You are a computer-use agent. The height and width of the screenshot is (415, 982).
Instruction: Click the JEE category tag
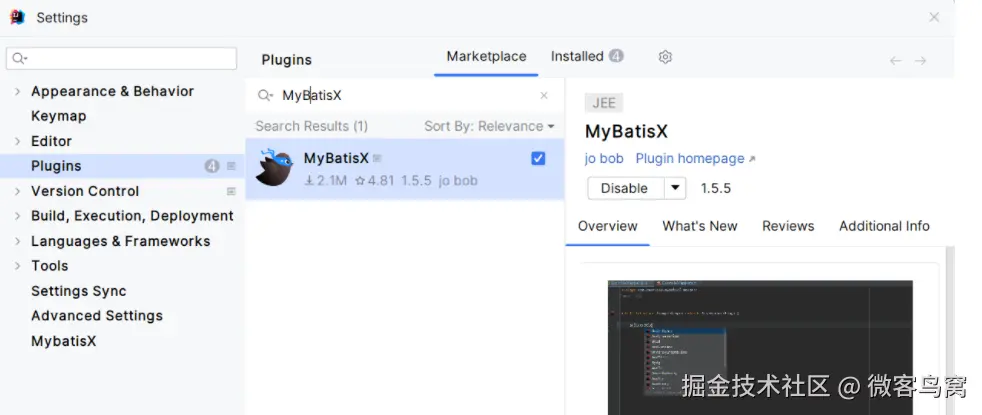(x=604, y=103)
